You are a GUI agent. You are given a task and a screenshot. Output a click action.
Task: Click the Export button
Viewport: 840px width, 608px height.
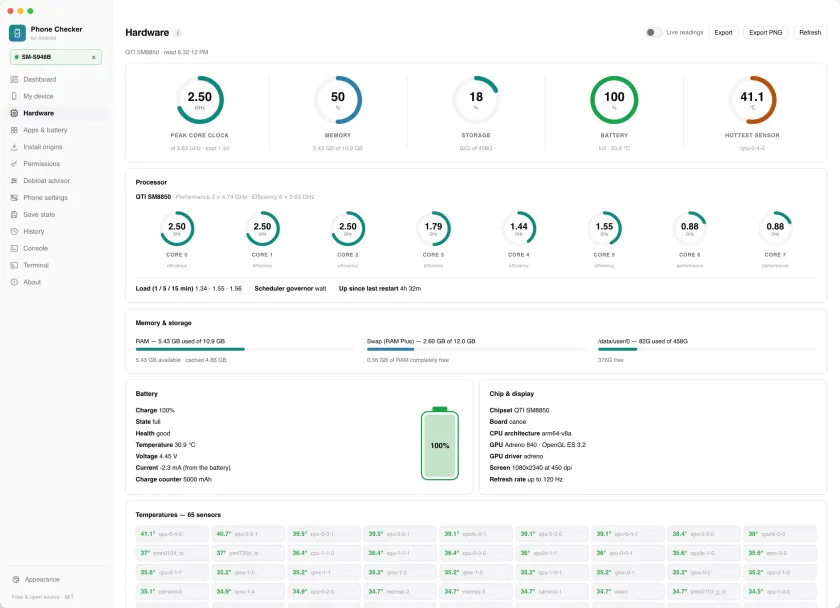(723, 33)
